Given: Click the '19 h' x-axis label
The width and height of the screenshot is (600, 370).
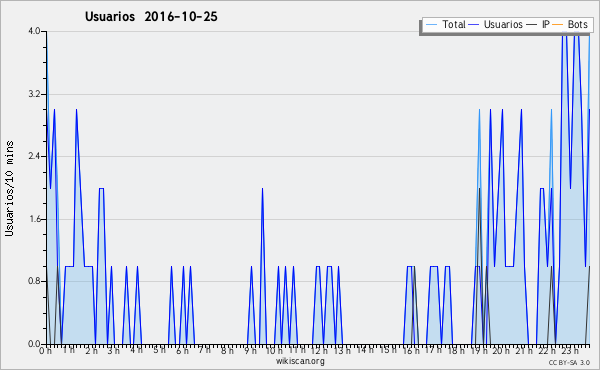Looking at the screenshot, I should pyautogui.click(x=478, y=351).
